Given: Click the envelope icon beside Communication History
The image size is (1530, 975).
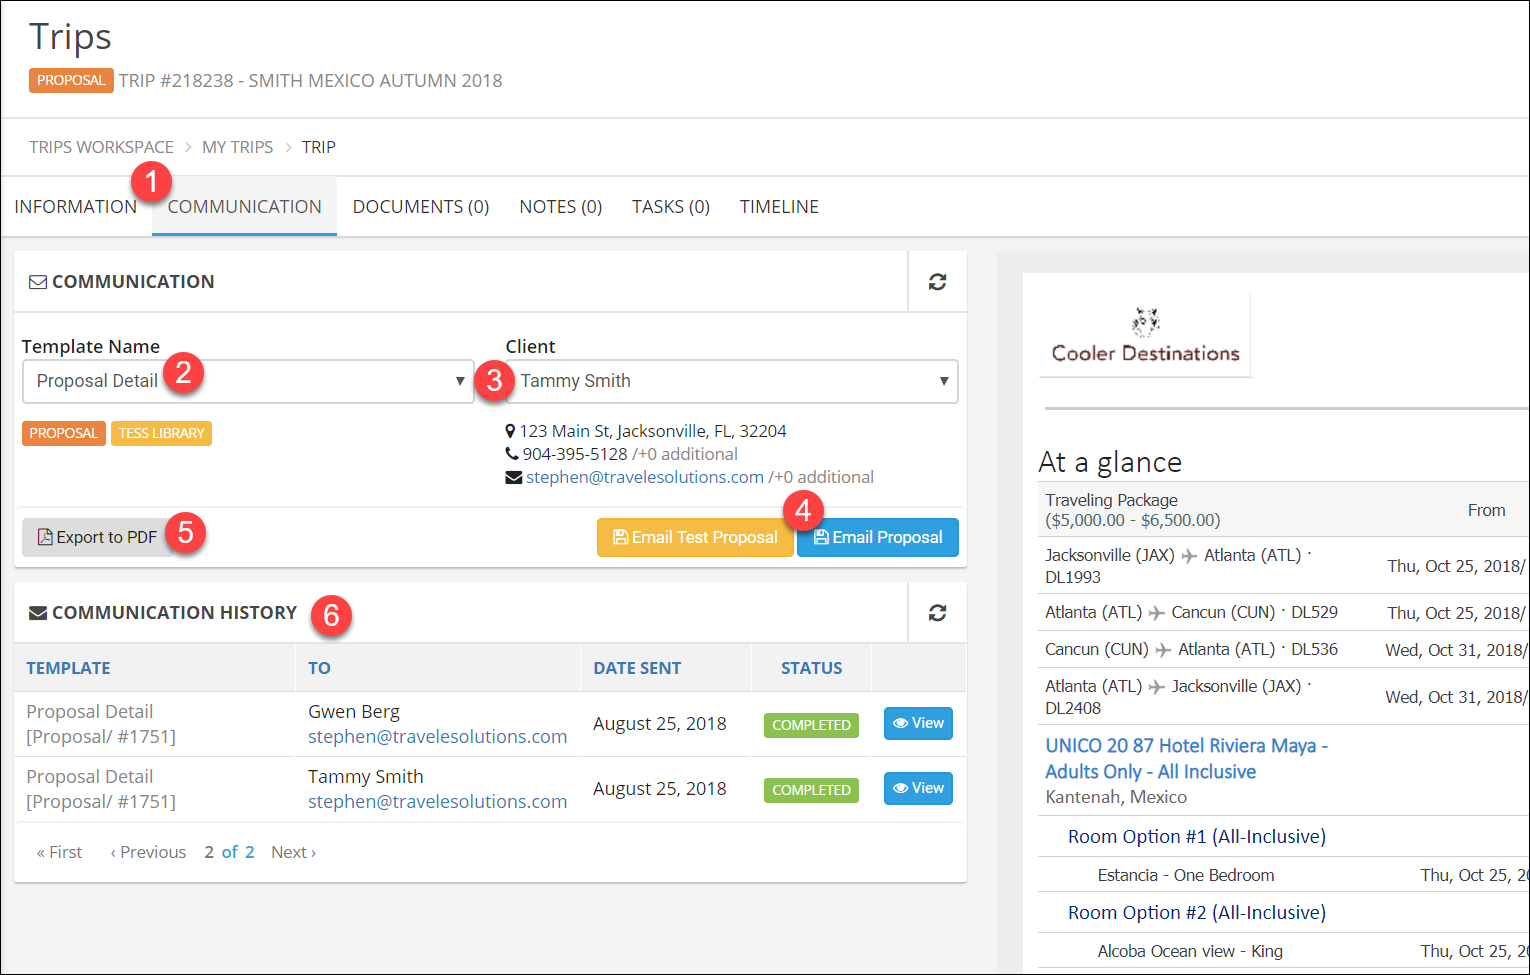Looking at the screenshot, I should click(x=38, y=613).
